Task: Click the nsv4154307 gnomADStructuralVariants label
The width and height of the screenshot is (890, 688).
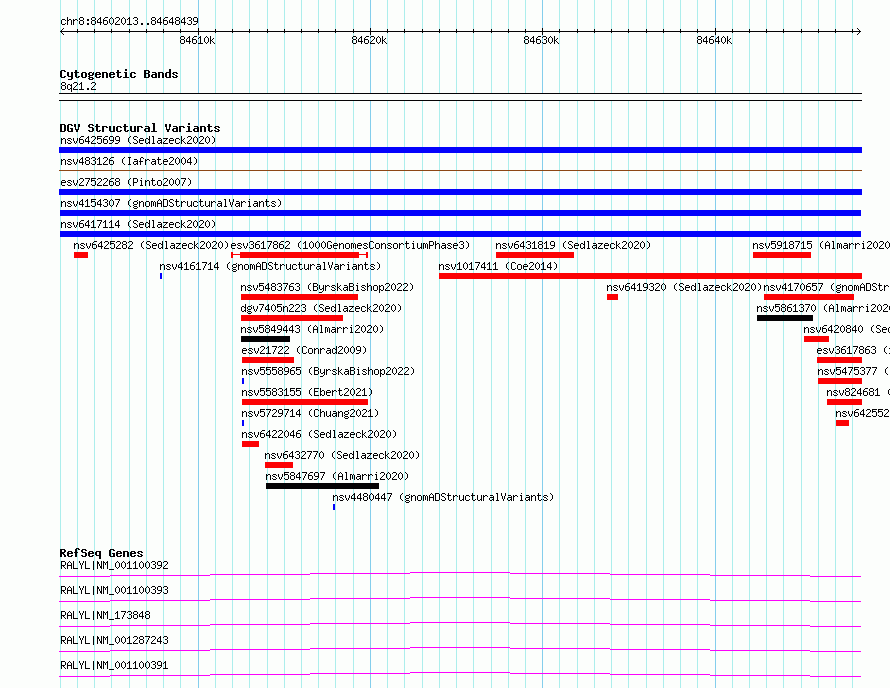Action: (171, 203)
